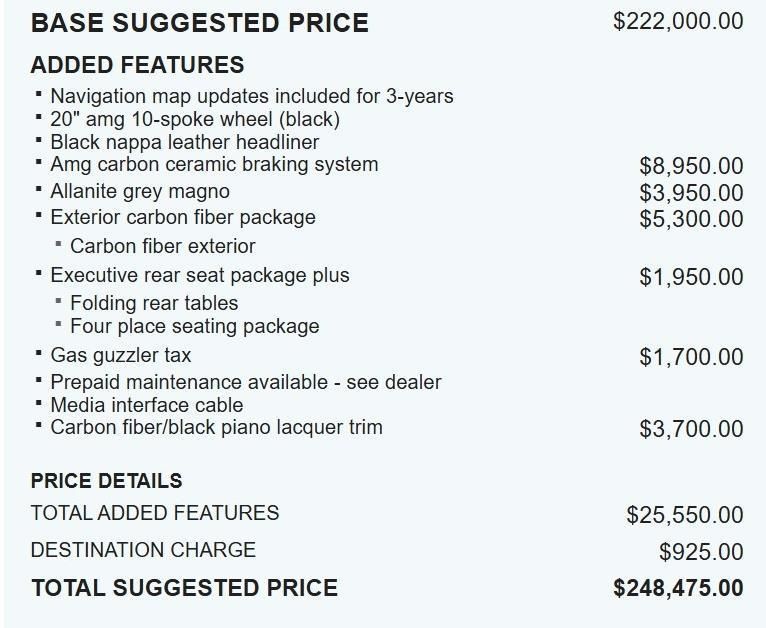
Task: Click the $5,300.00 carbon fiber package price
Action: click(x=691, y=219)
